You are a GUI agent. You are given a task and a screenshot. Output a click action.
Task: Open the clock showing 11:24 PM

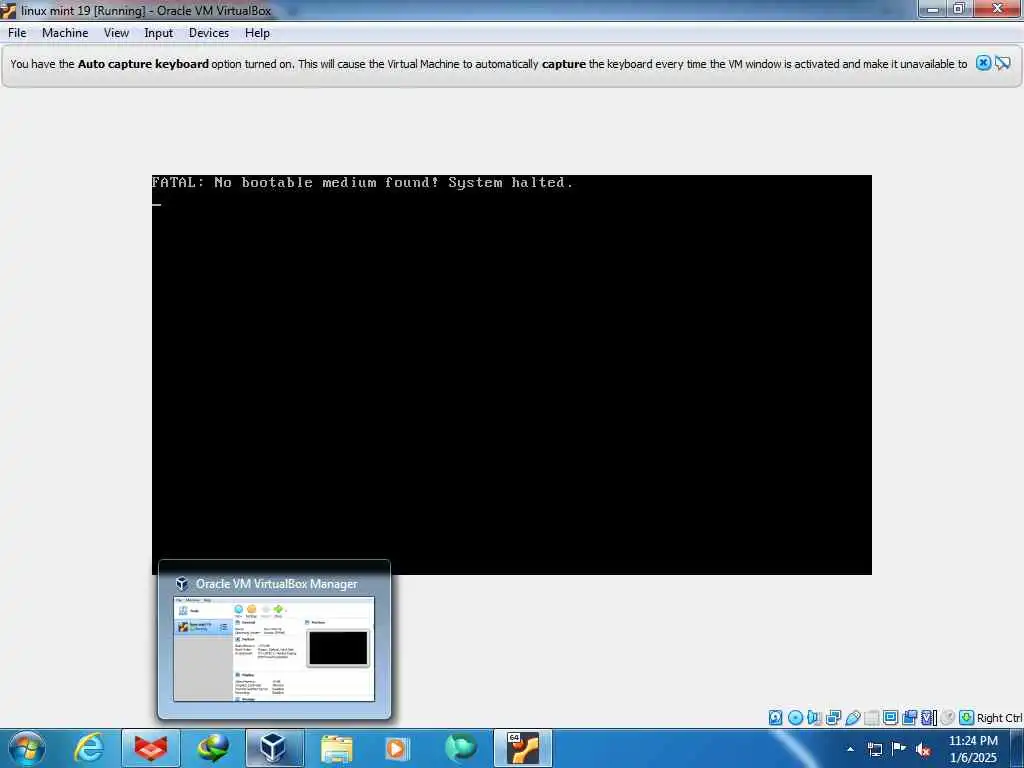(973, 749)
